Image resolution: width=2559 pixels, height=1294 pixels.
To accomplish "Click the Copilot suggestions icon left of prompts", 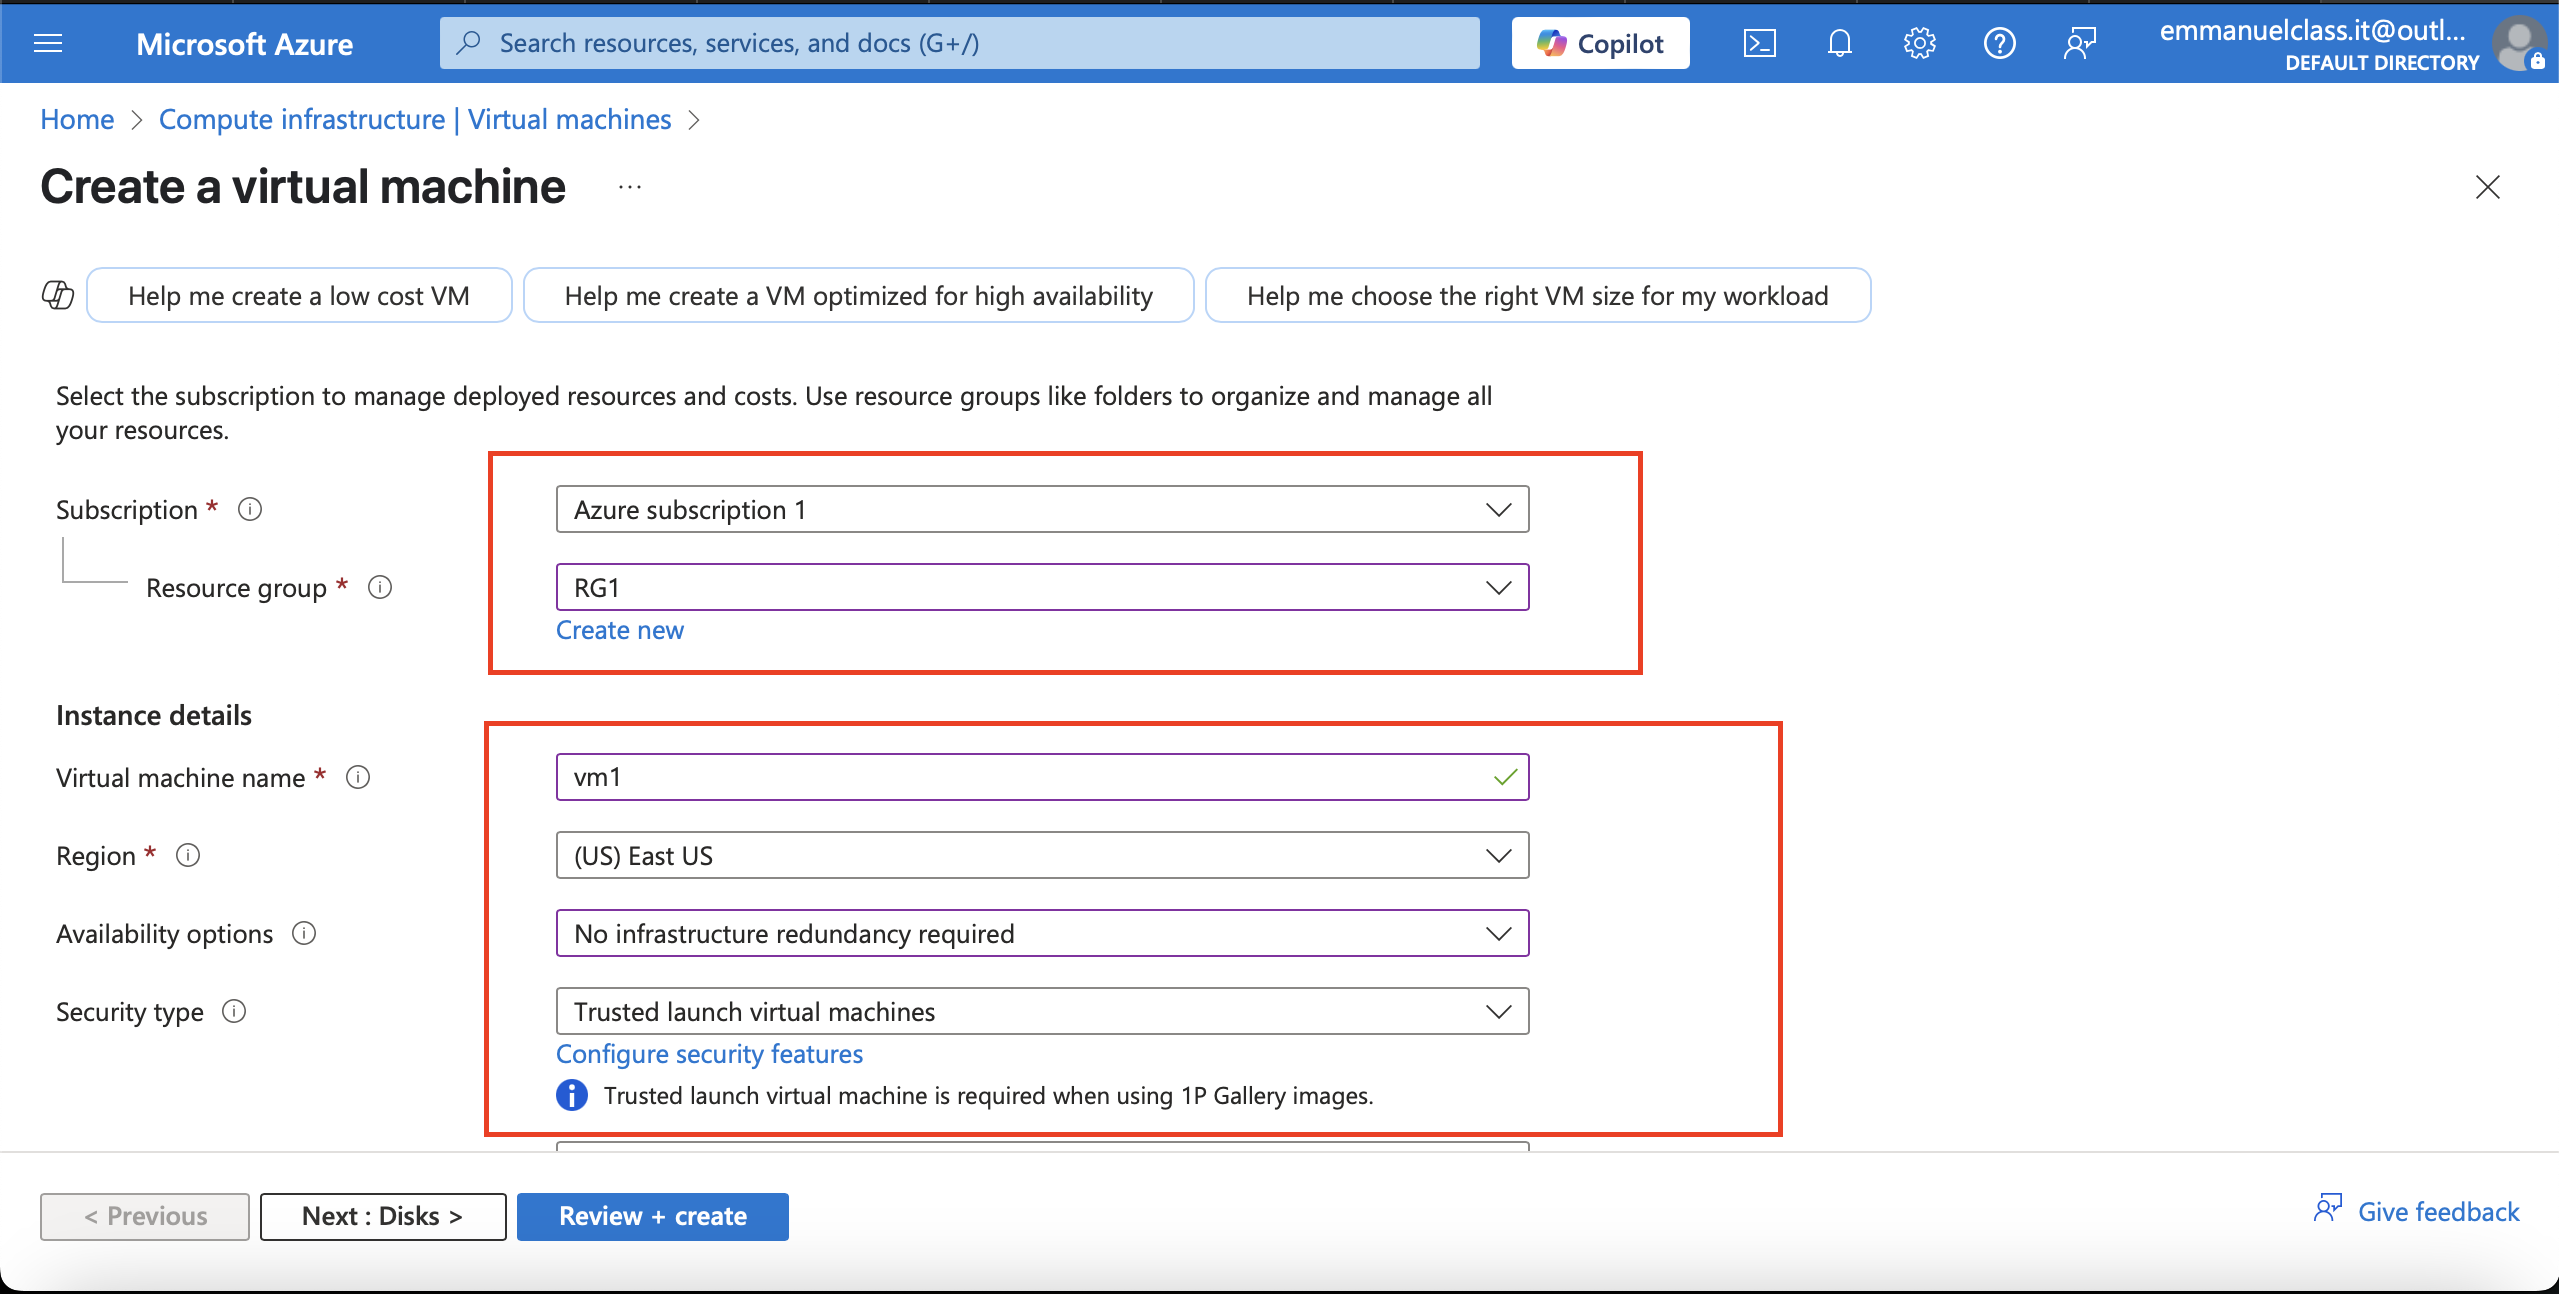I will click(x=58, y=295).
